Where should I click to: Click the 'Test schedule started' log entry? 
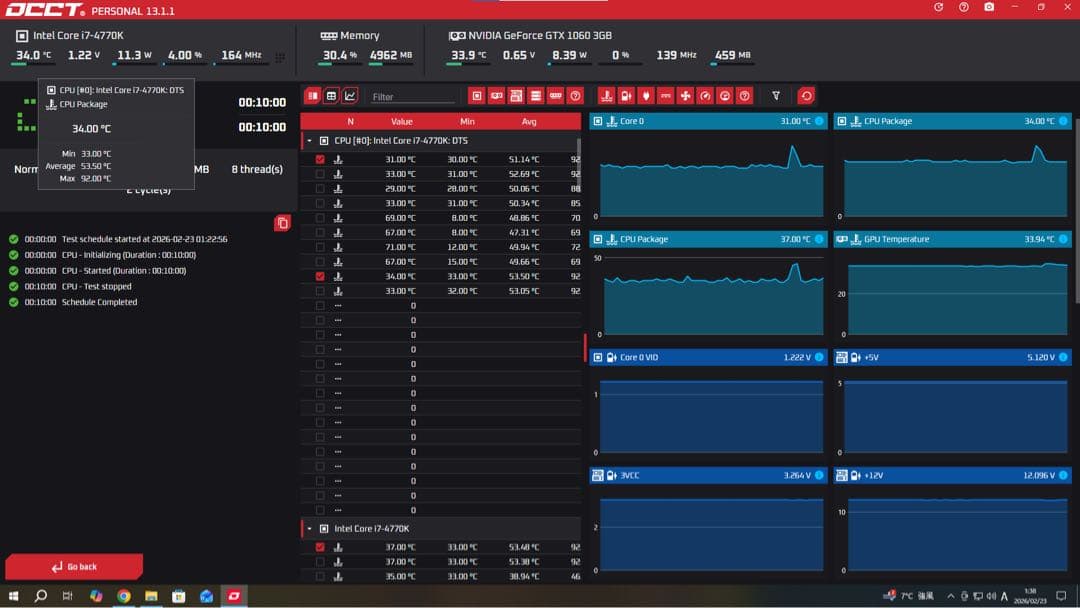click(x=145, y=240)
